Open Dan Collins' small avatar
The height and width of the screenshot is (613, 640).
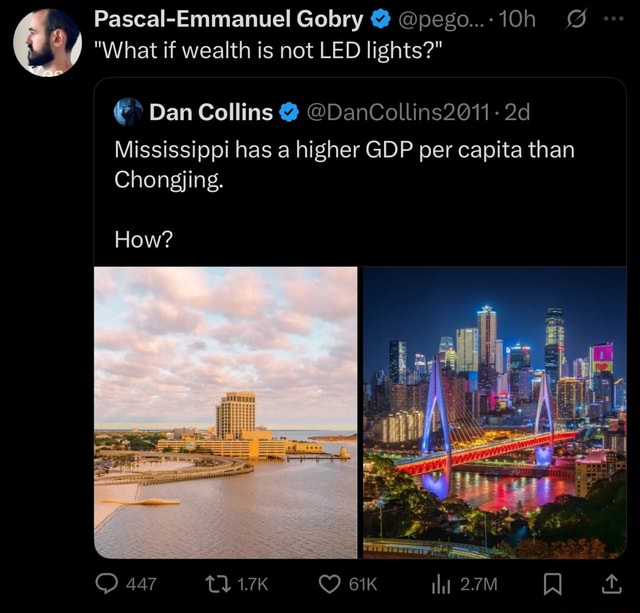pos(128,112)
